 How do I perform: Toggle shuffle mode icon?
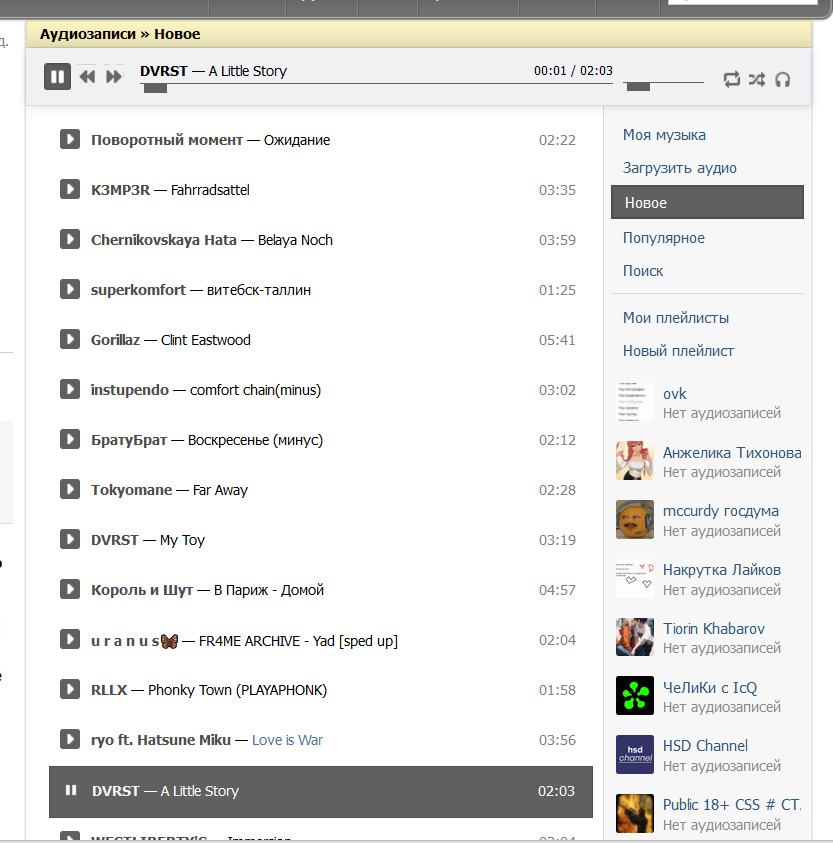pyautogui.click(x=757, y=80)
